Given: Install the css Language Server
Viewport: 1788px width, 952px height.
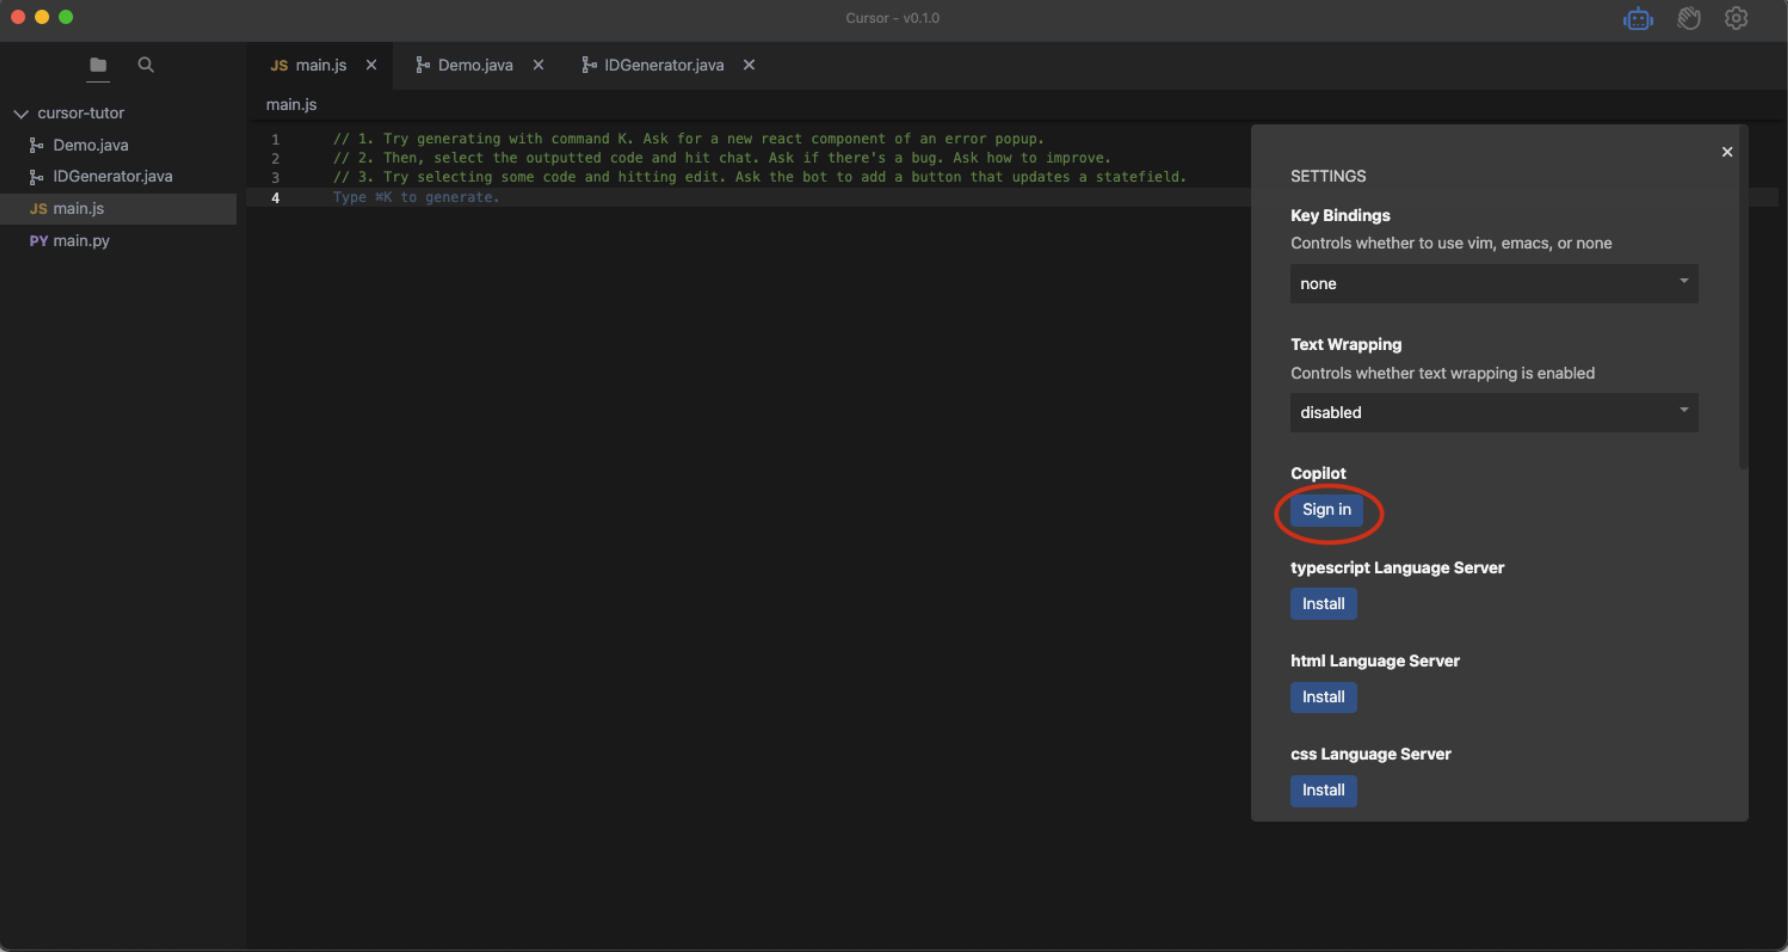Looking at the screenshot, I should (1323, 790).
